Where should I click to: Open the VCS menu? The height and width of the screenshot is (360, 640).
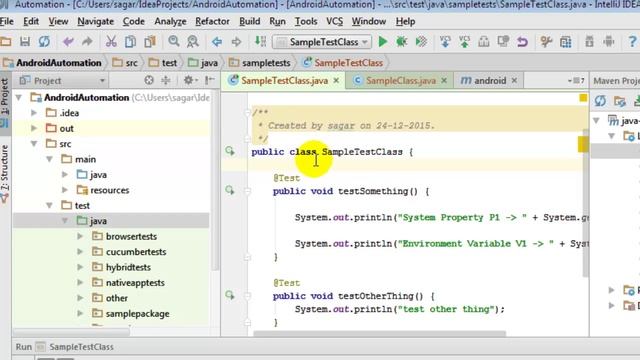334,21
